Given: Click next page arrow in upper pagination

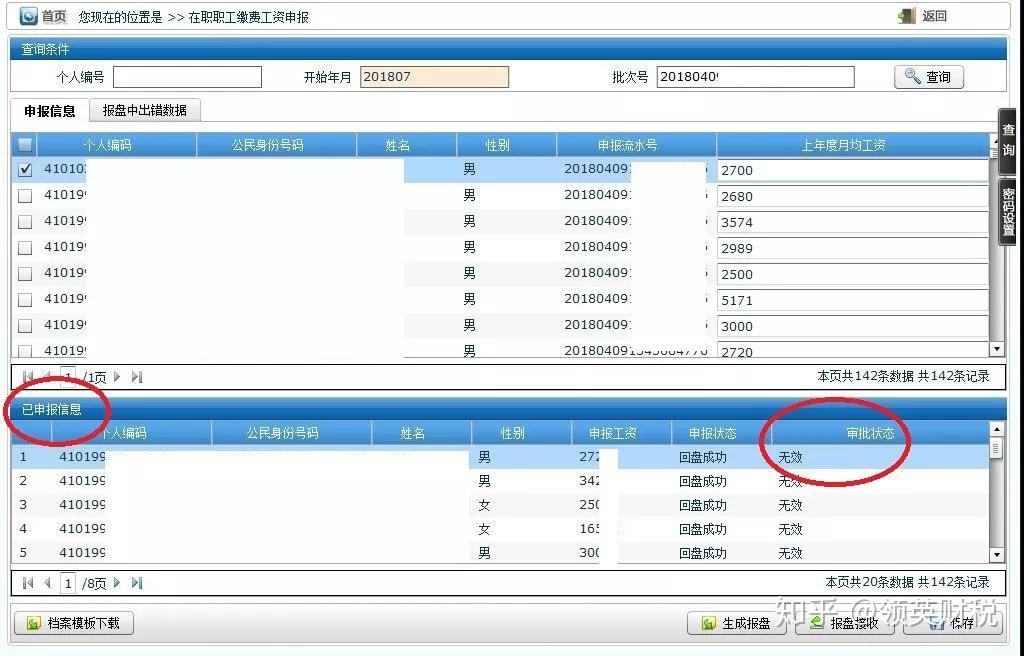Looking at the screenshot, I should [x=117, y=376].
